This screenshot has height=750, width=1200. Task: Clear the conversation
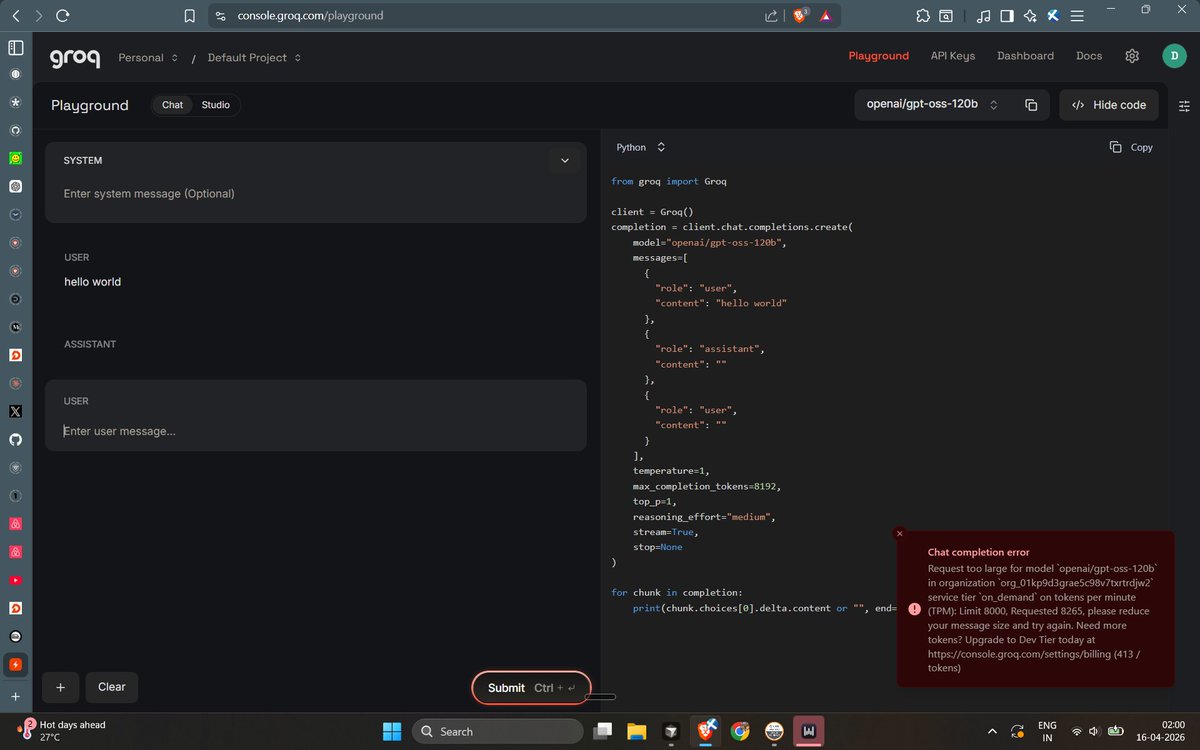112,687
